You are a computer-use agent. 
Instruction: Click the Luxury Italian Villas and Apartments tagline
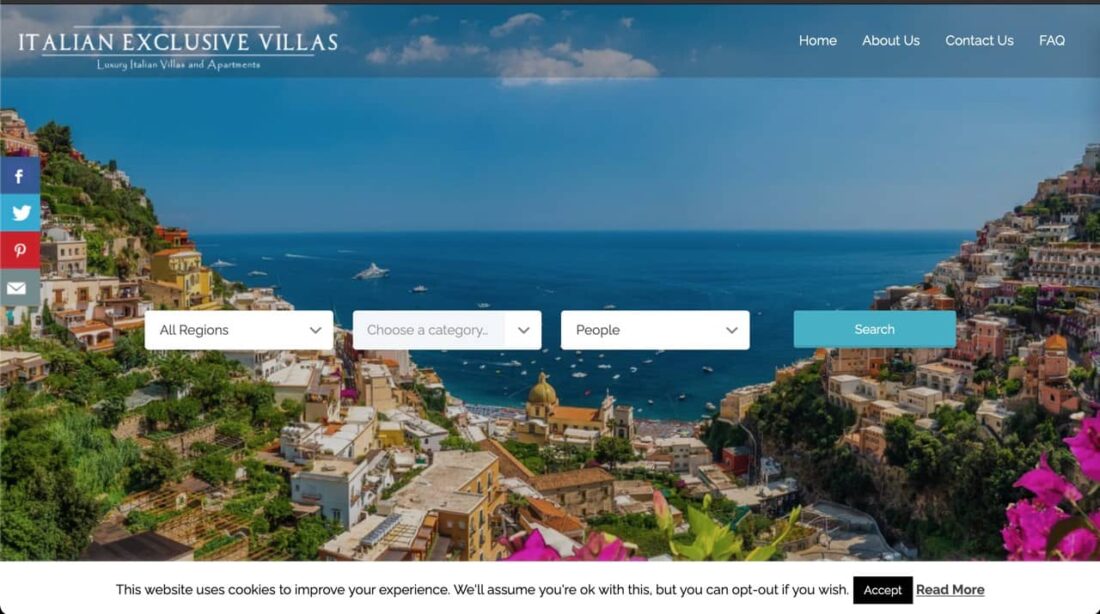click(178, 65)
